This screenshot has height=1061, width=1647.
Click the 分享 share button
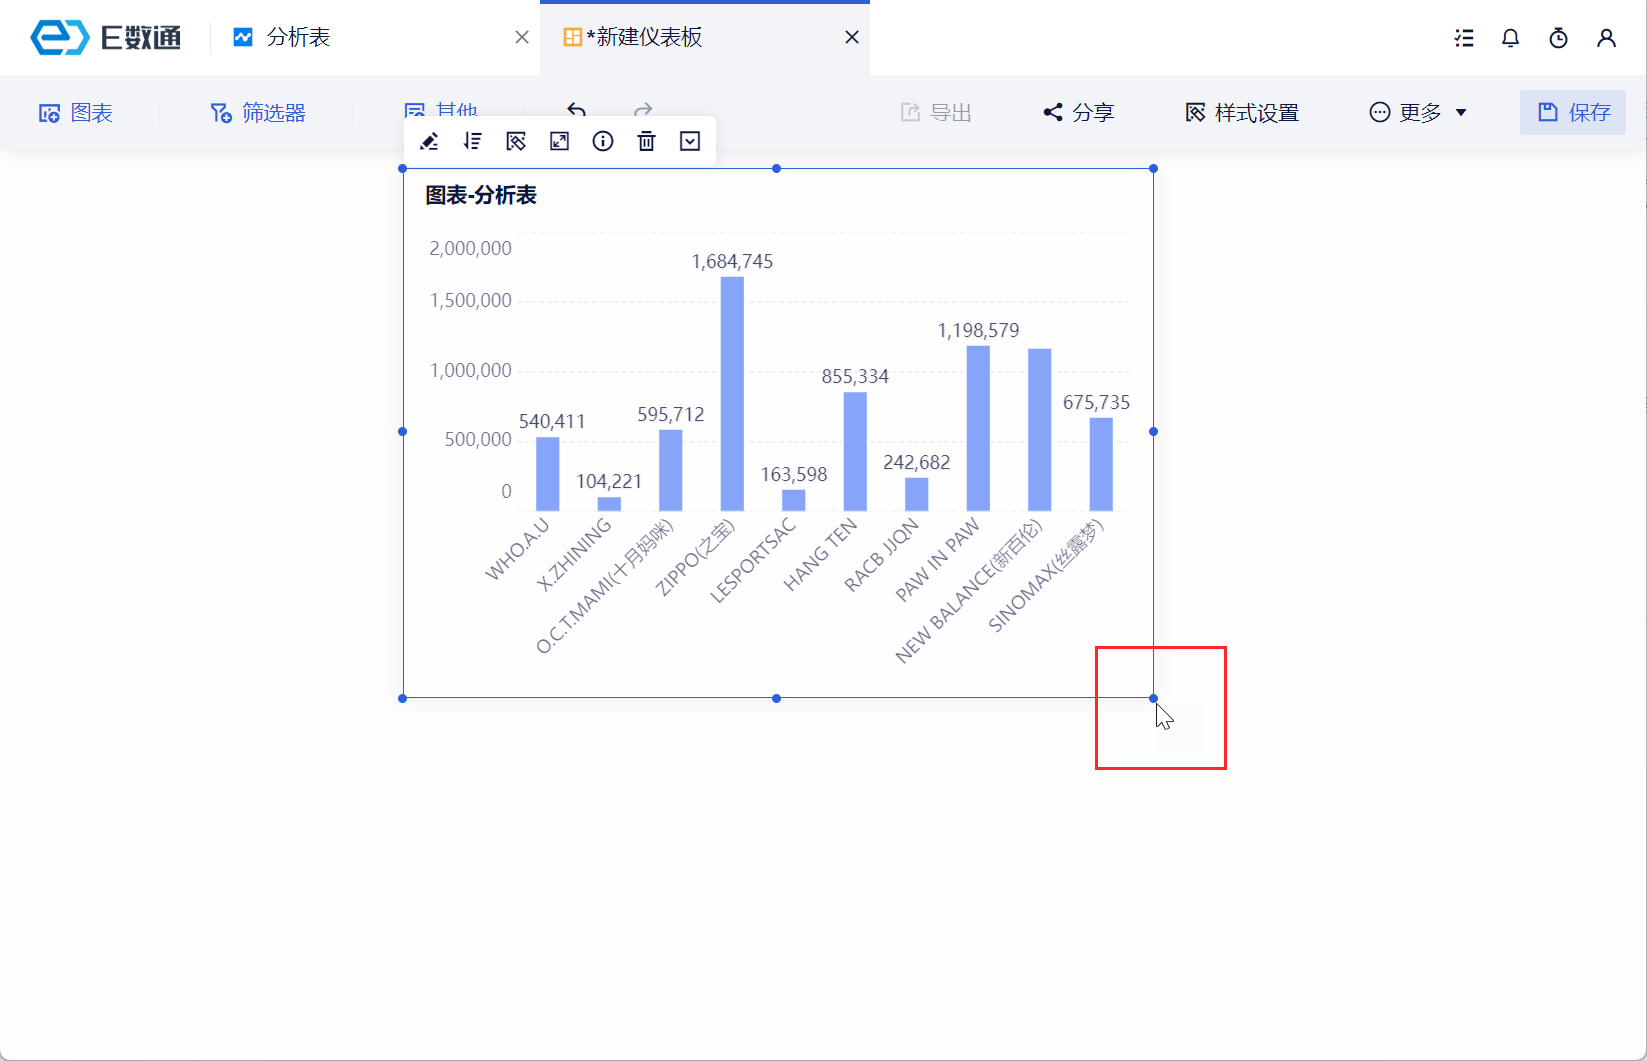(1078, 113)
